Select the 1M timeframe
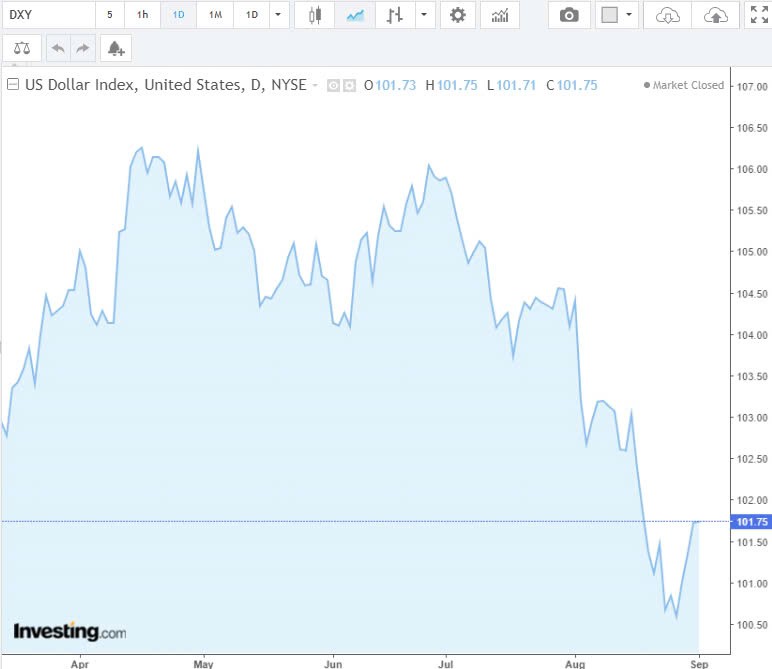 (215, 15)
